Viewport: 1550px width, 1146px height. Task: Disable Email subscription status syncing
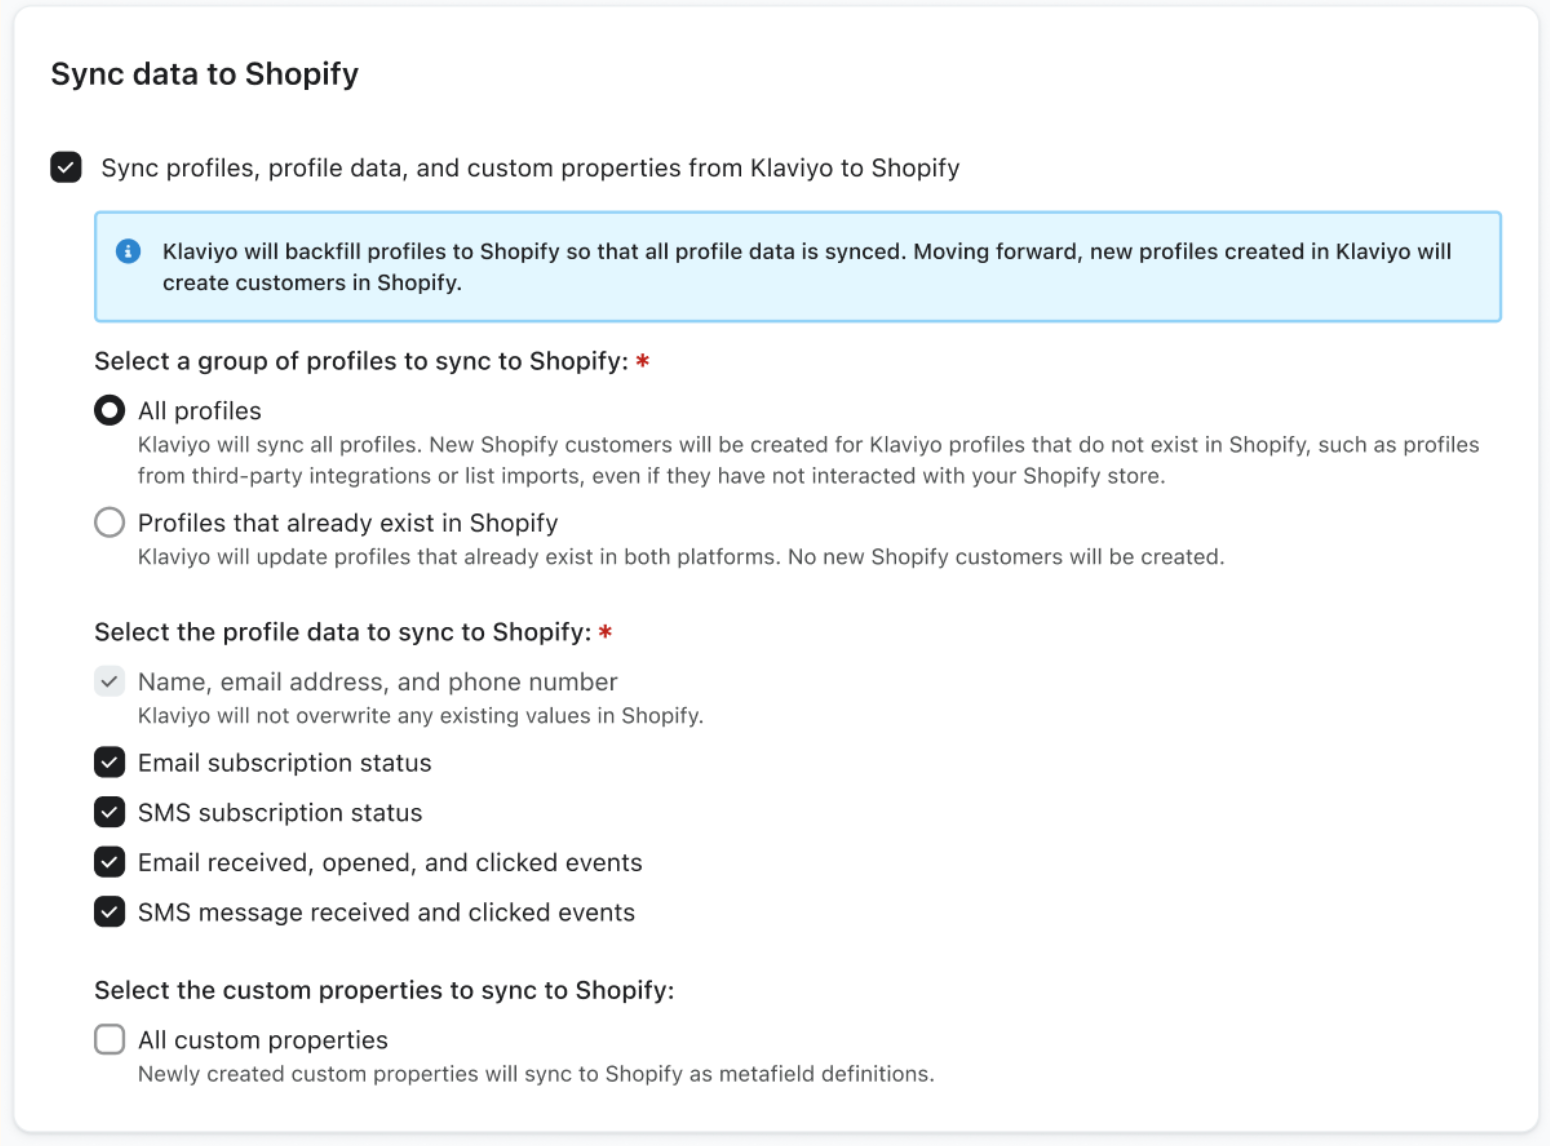109,762
